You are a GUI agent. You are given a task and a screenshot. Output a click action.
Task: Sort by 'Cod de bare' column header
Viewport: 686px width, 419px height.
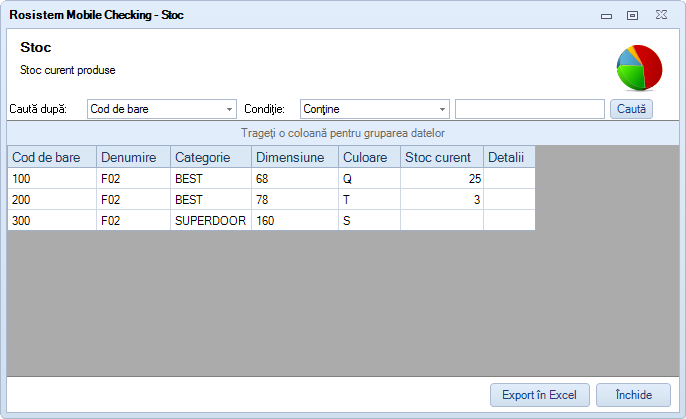pos(52,157)
